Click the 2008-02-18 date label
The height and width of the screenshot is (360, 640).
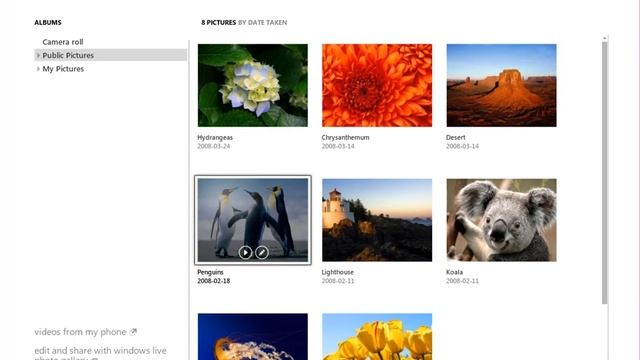(214, 281)
